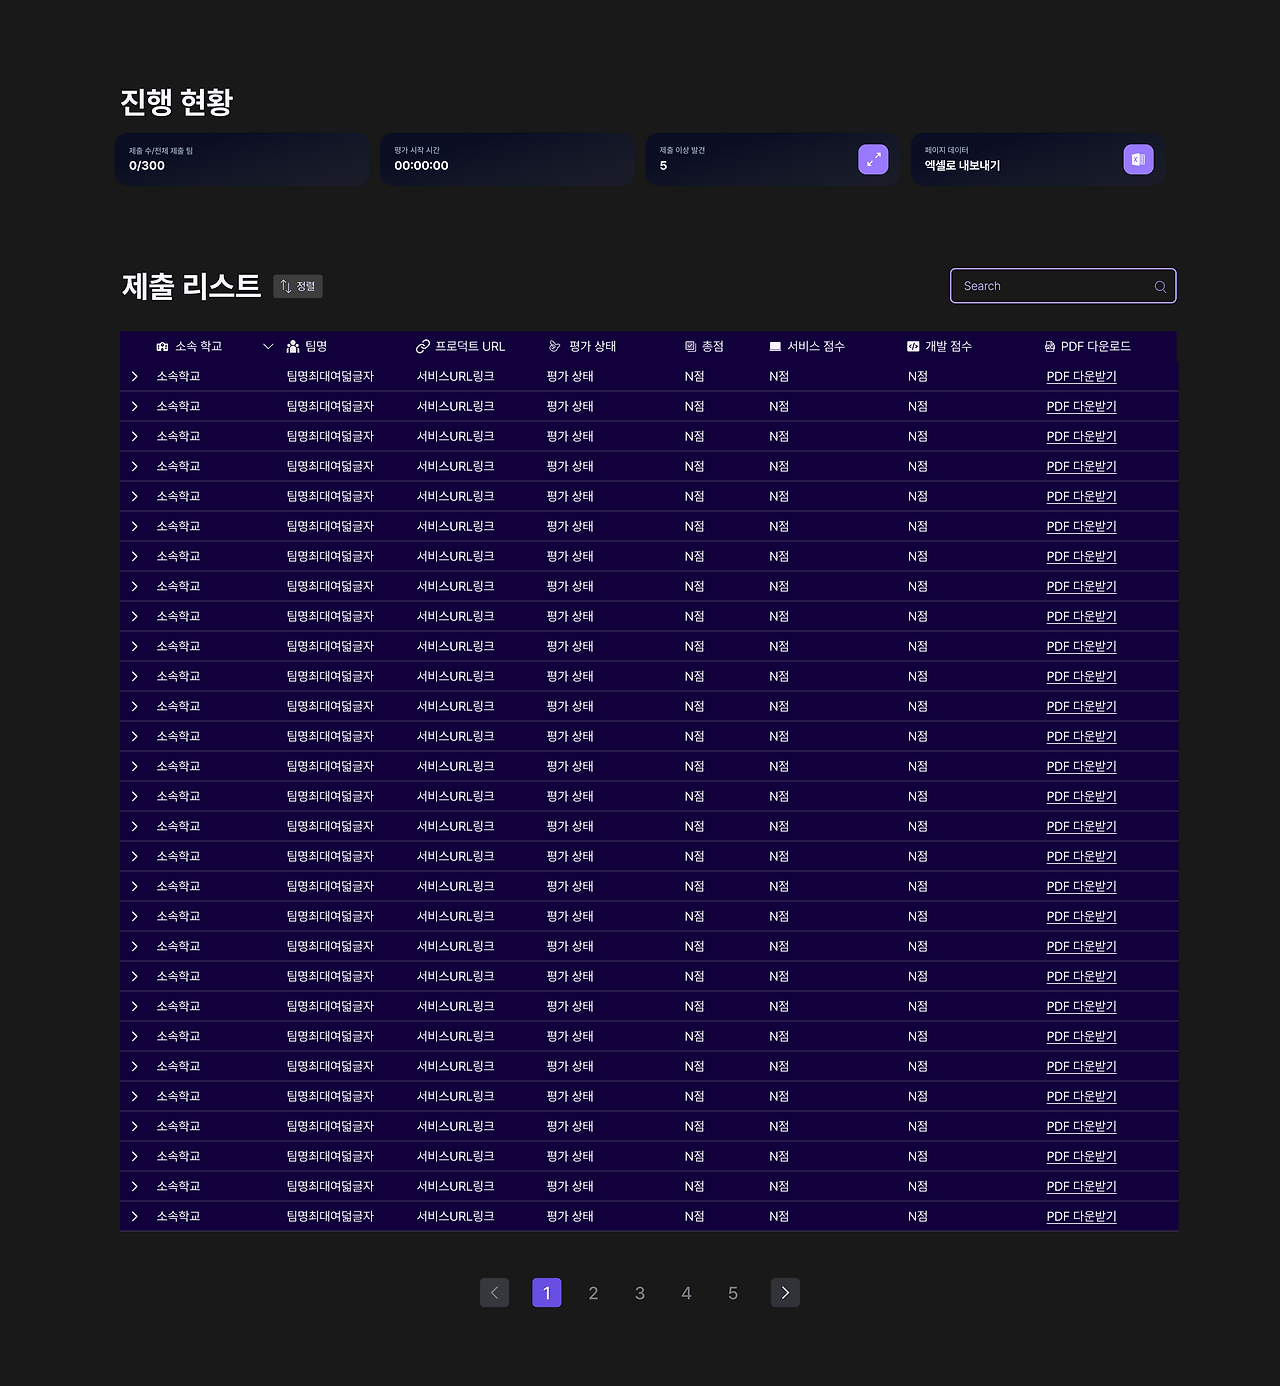The height and width of the screenshot is (1386, 1280).
Task: Click the building icon in 소속 학교 column header
Action: pyautogui.click(x=162, y=346)
